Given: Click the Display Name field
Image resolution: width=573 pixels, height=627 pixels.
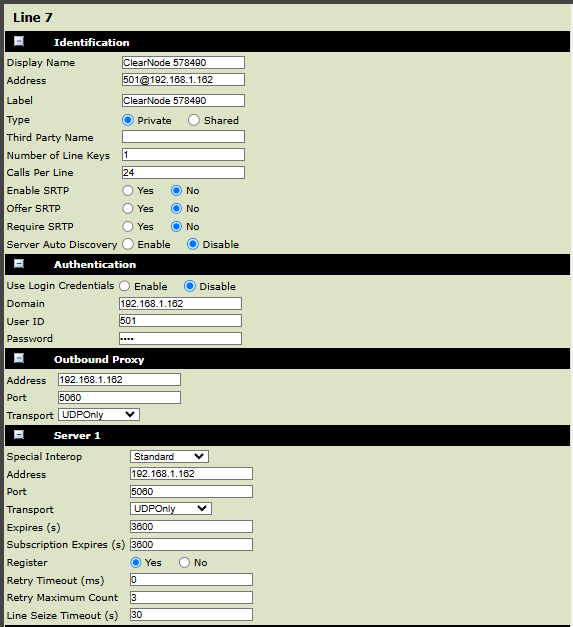Looking at the screenshot, I should tap(183, 62).
